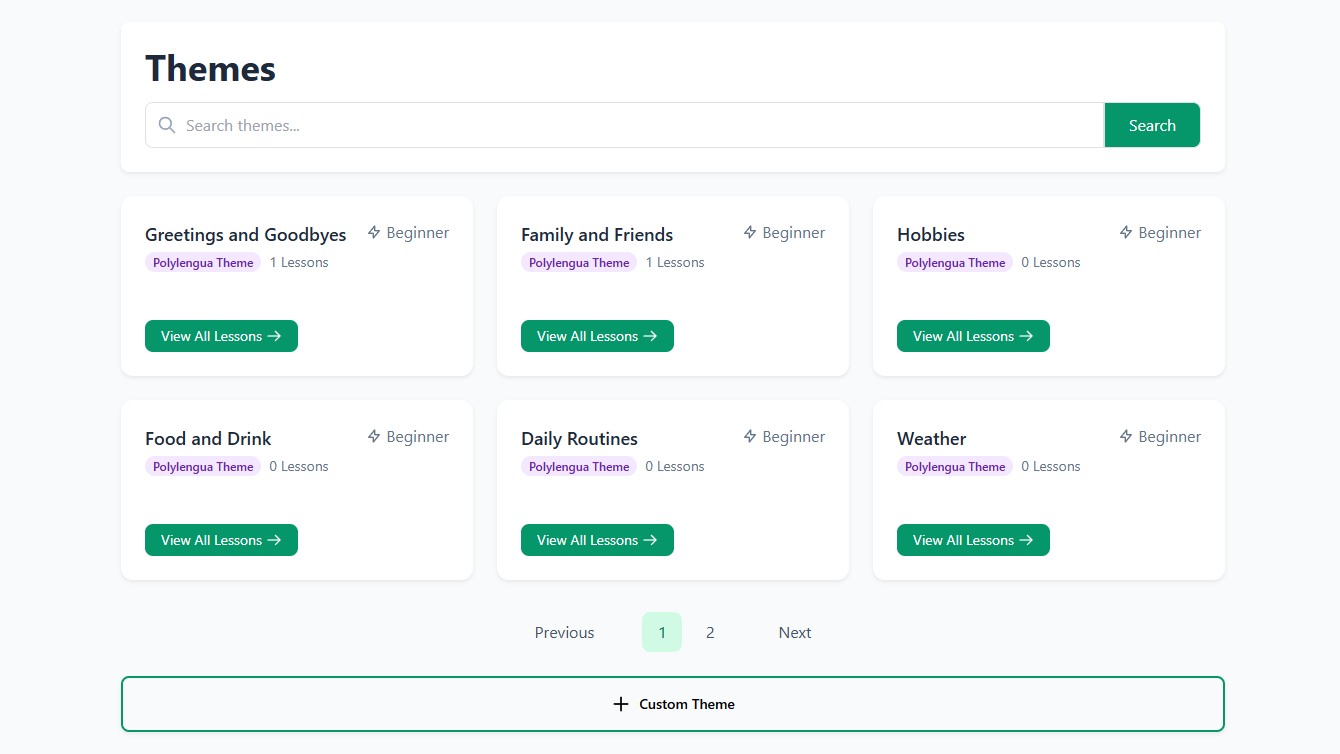The image size is (1340, 754).
Task: View all lessons in Hobbies theme
Action: click(x=973, y=336)
